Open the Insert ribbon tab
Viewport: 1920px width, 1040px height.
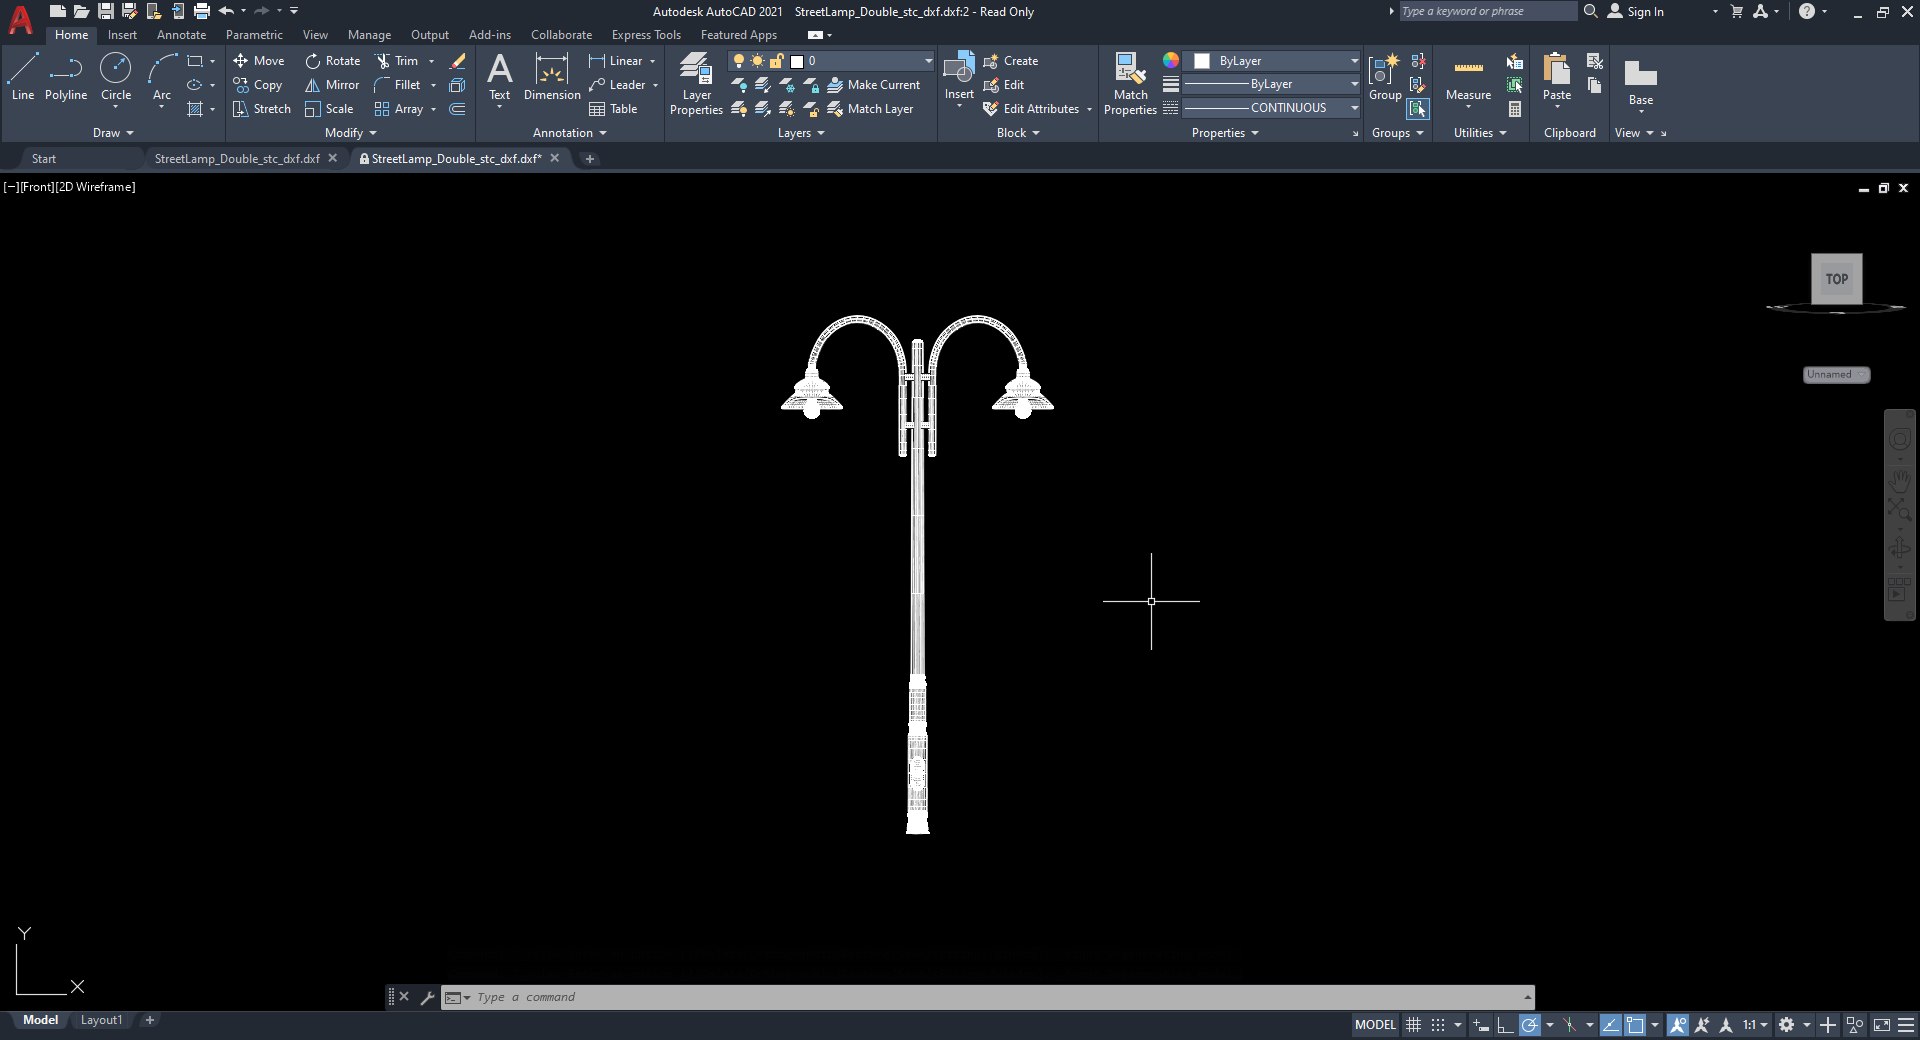coord(122,35)
